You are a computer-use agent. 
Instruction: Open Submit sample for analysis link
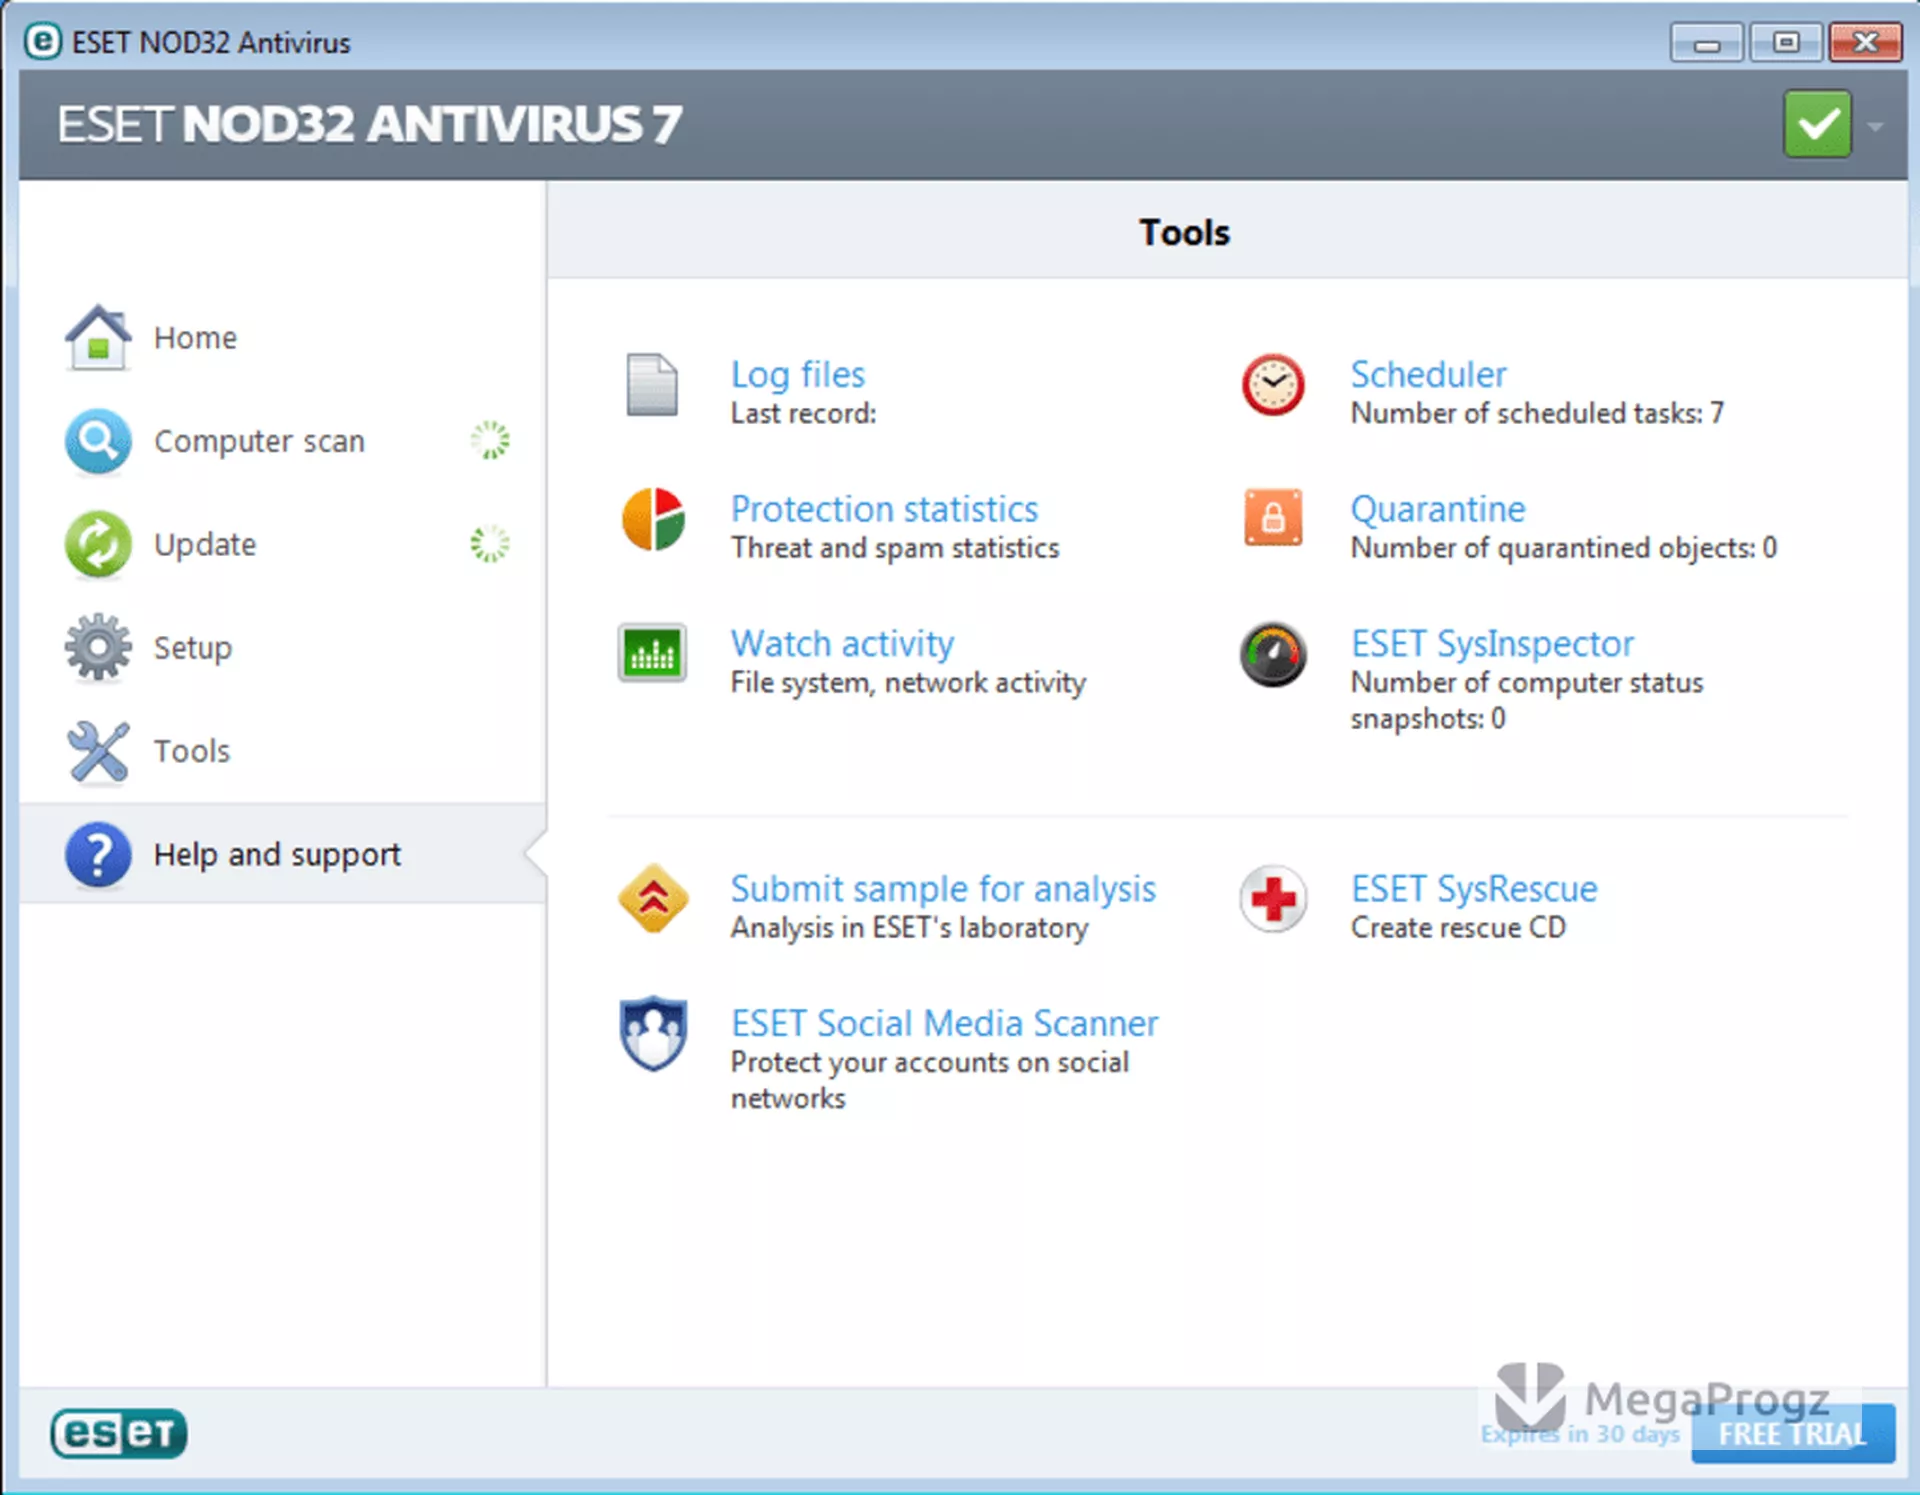[x=943, y=889]
